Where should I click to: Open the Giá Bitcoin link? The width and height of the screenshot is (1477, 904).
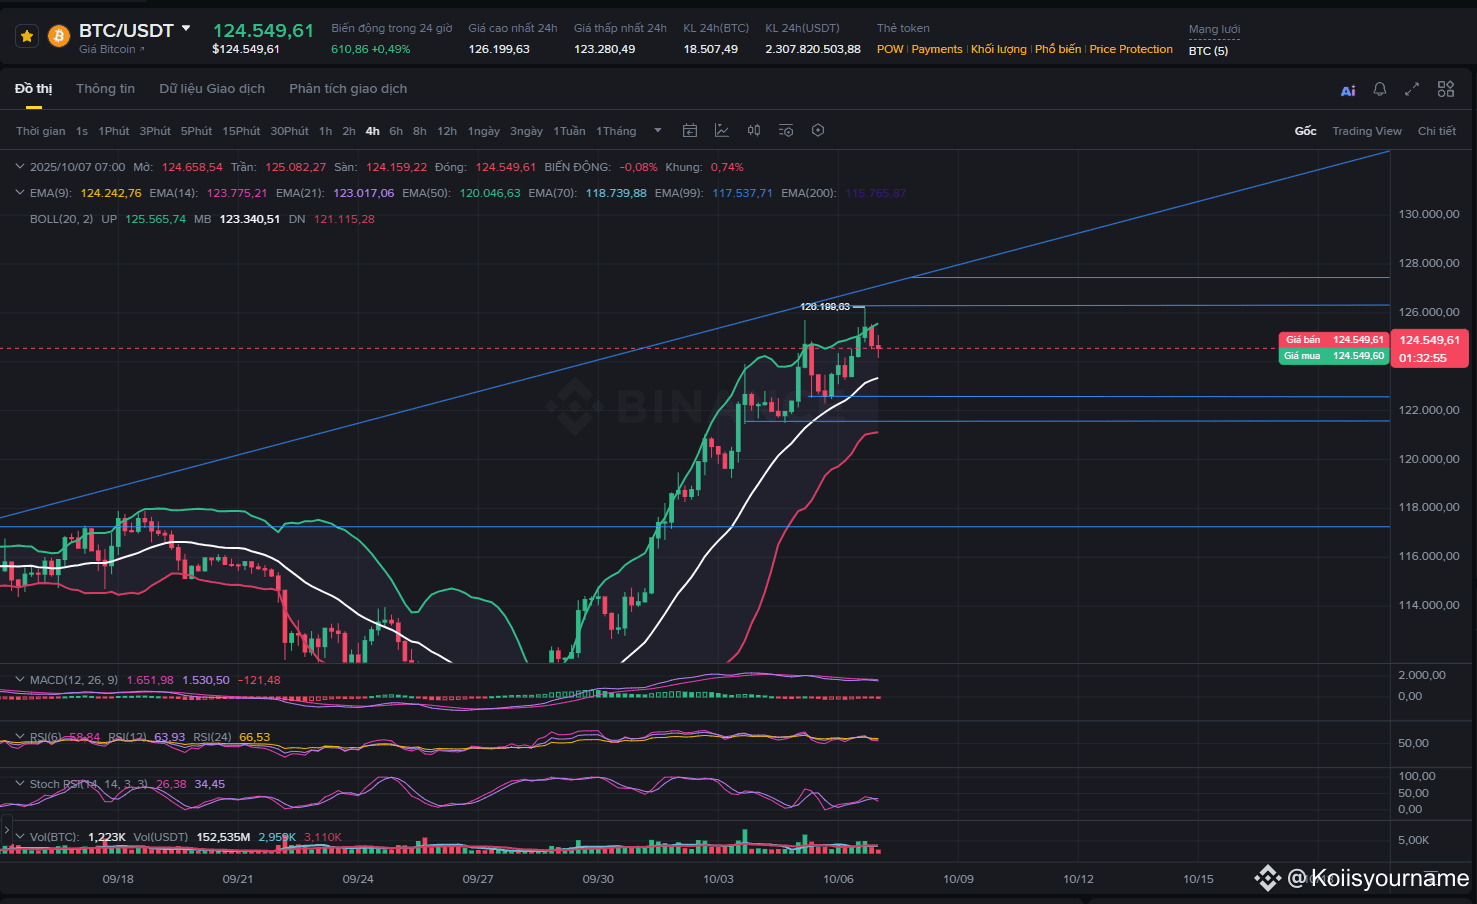pos(111,49)
